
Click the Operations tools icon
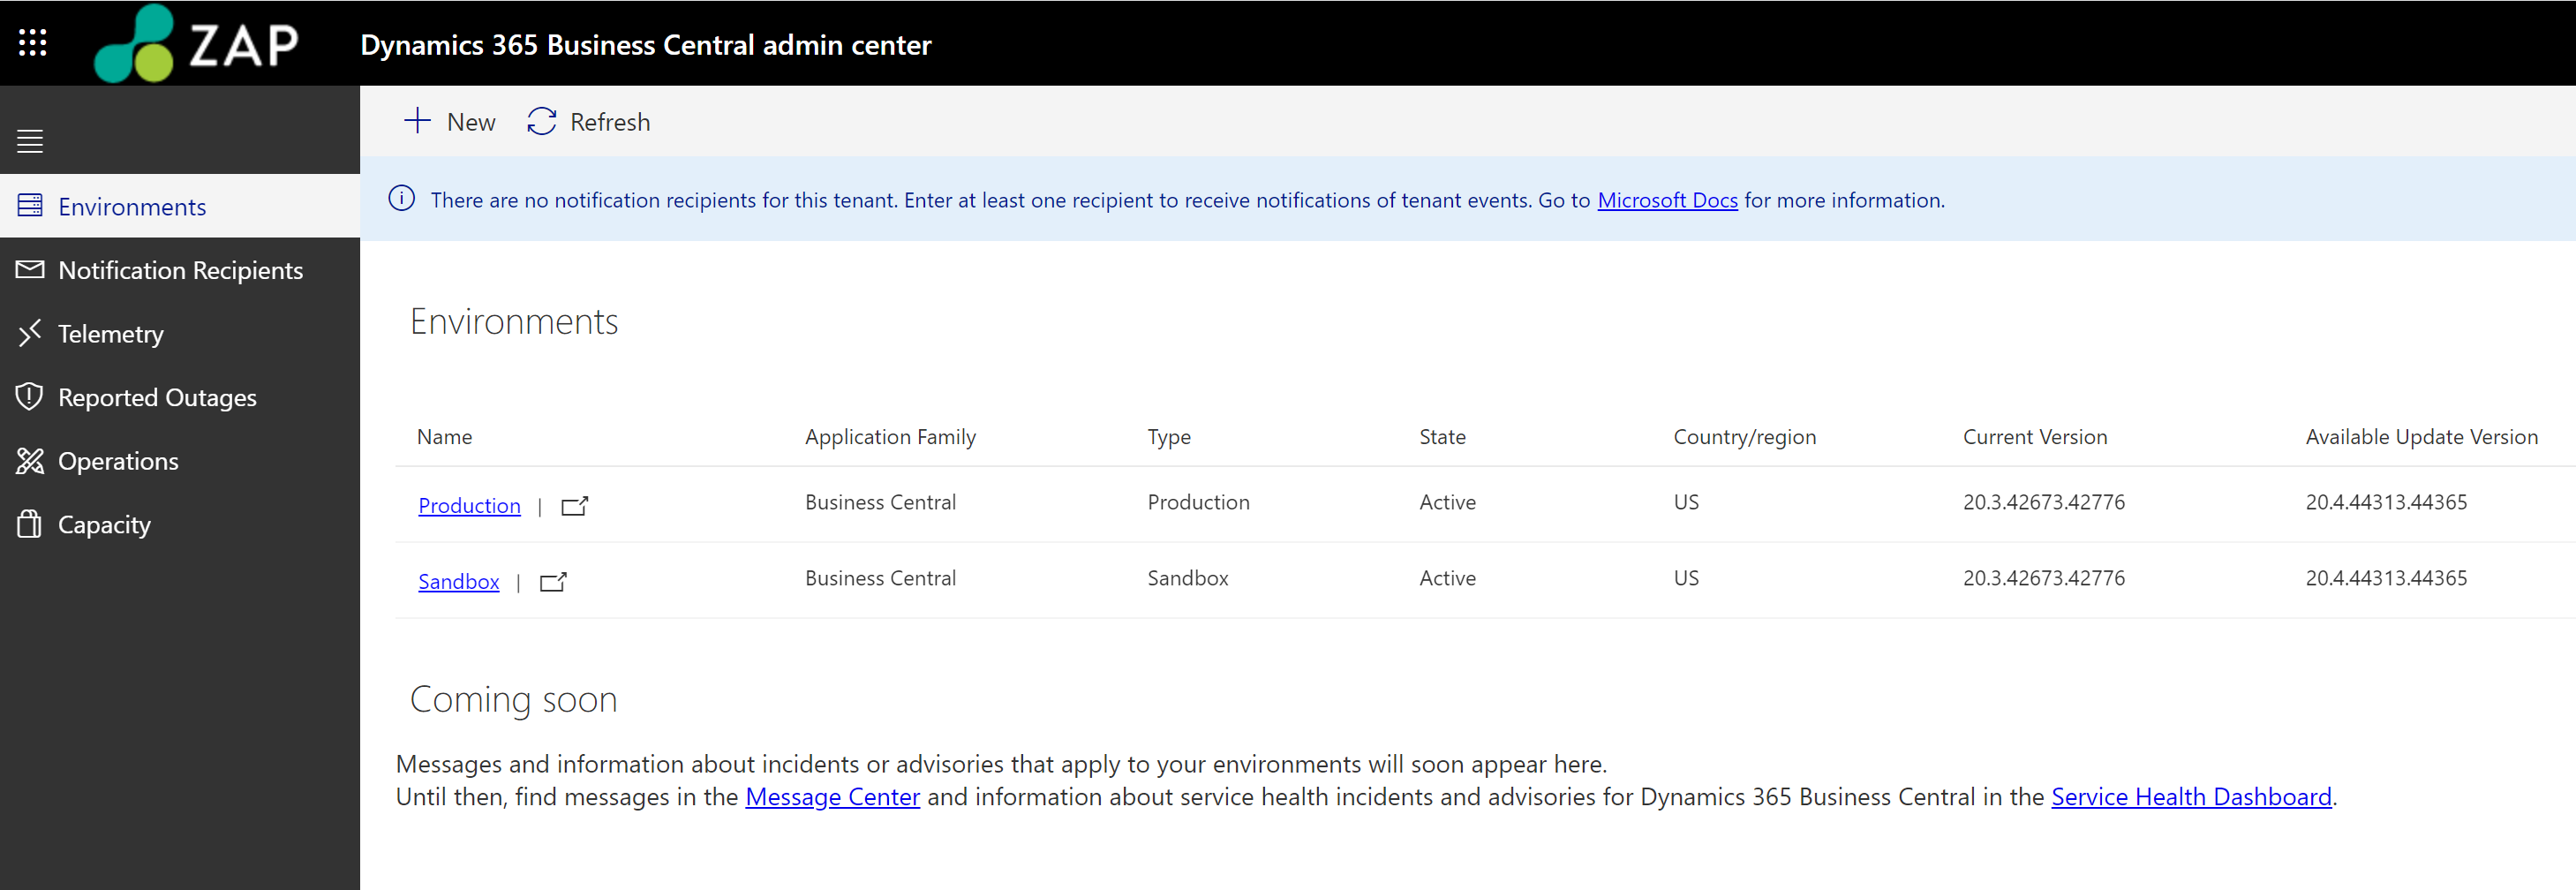pyautogui.click(x=30, y=460)
